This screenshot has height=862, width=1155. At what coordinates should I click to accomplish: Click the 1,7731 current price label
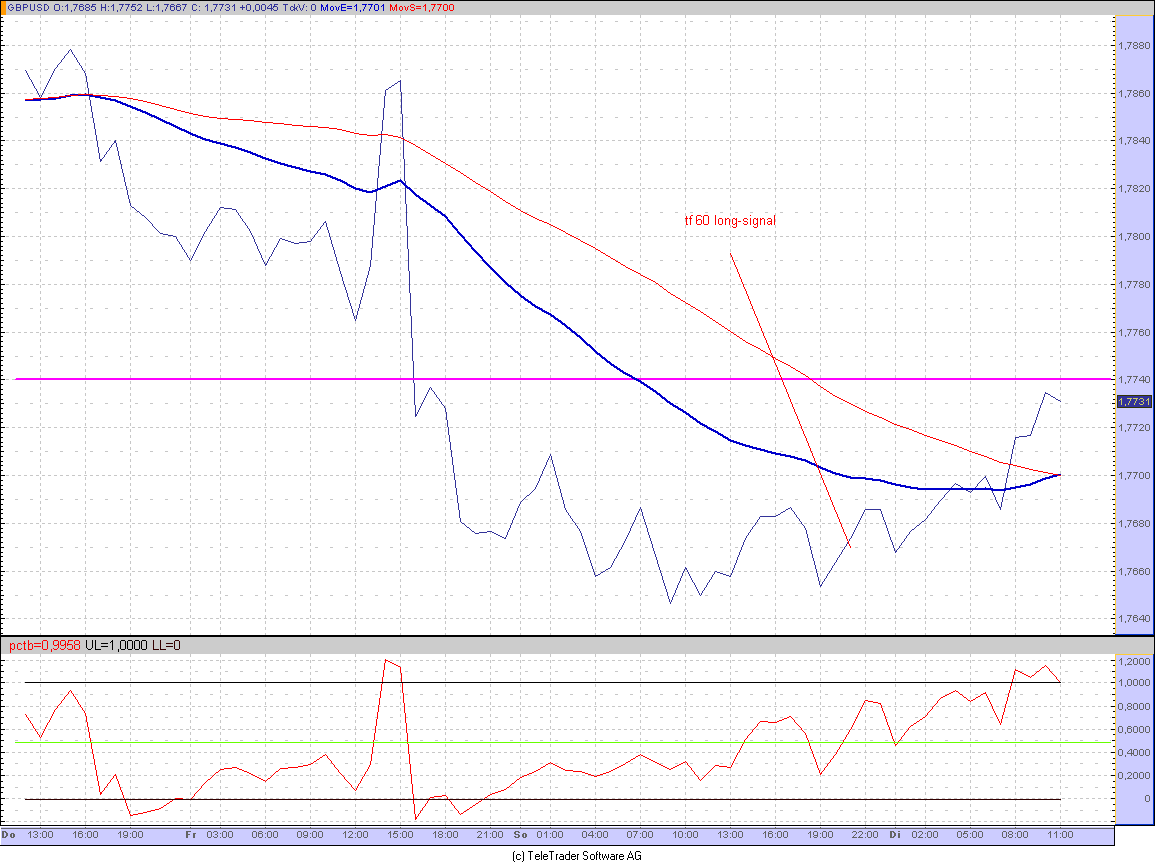coord(1134,402)
